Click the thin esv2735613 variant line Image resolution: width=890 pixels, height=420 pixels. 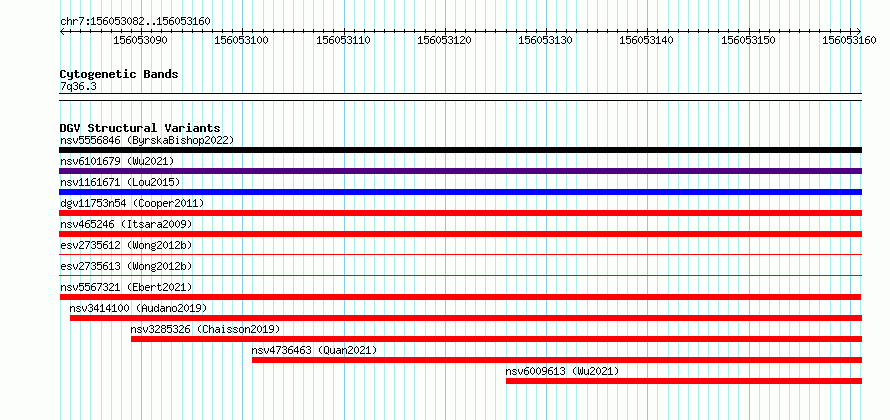coord(460,276)
